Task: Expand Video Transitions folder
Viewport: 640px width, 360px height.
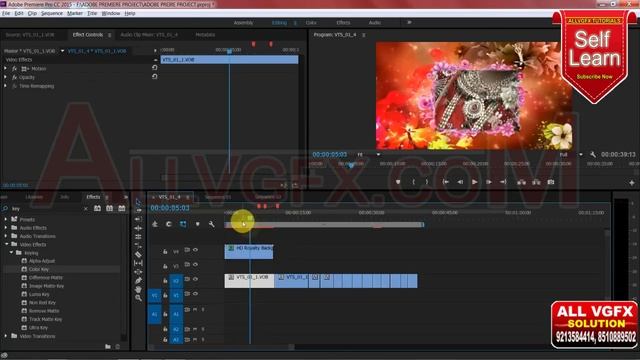Action: 6,336
